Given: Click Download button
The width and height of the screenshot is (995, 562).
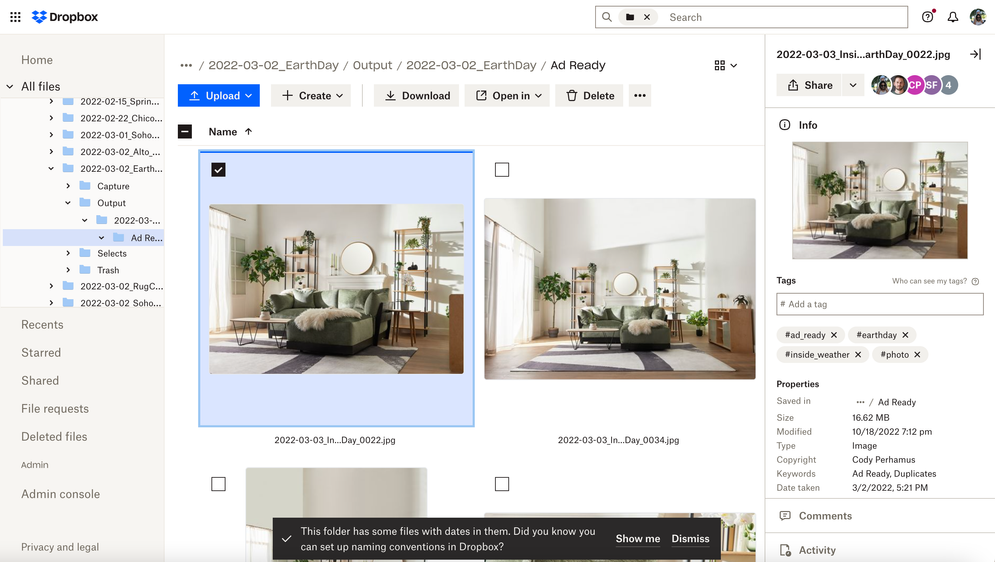Looking at the screenshot, I should [416, 96].
